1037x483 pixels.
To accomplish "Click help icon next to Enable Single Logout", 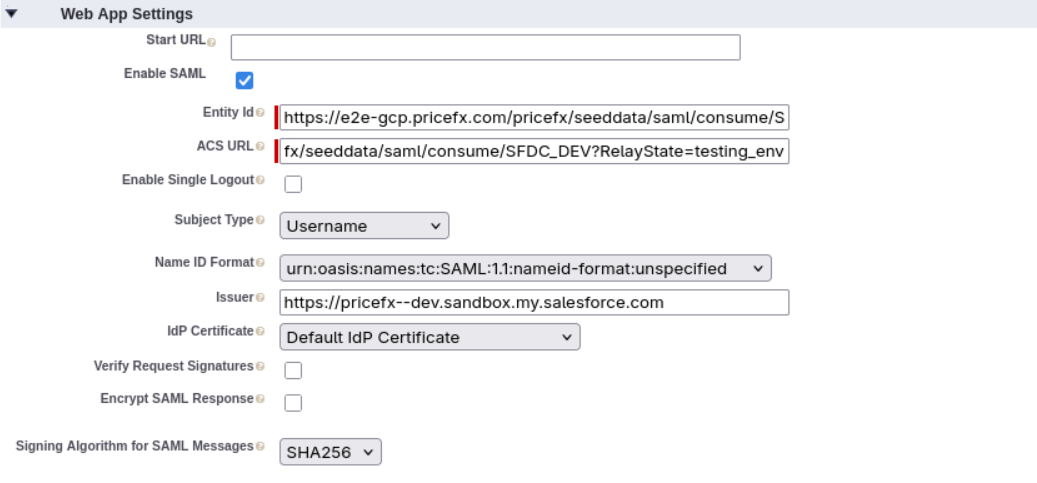I will pos(261,180).
